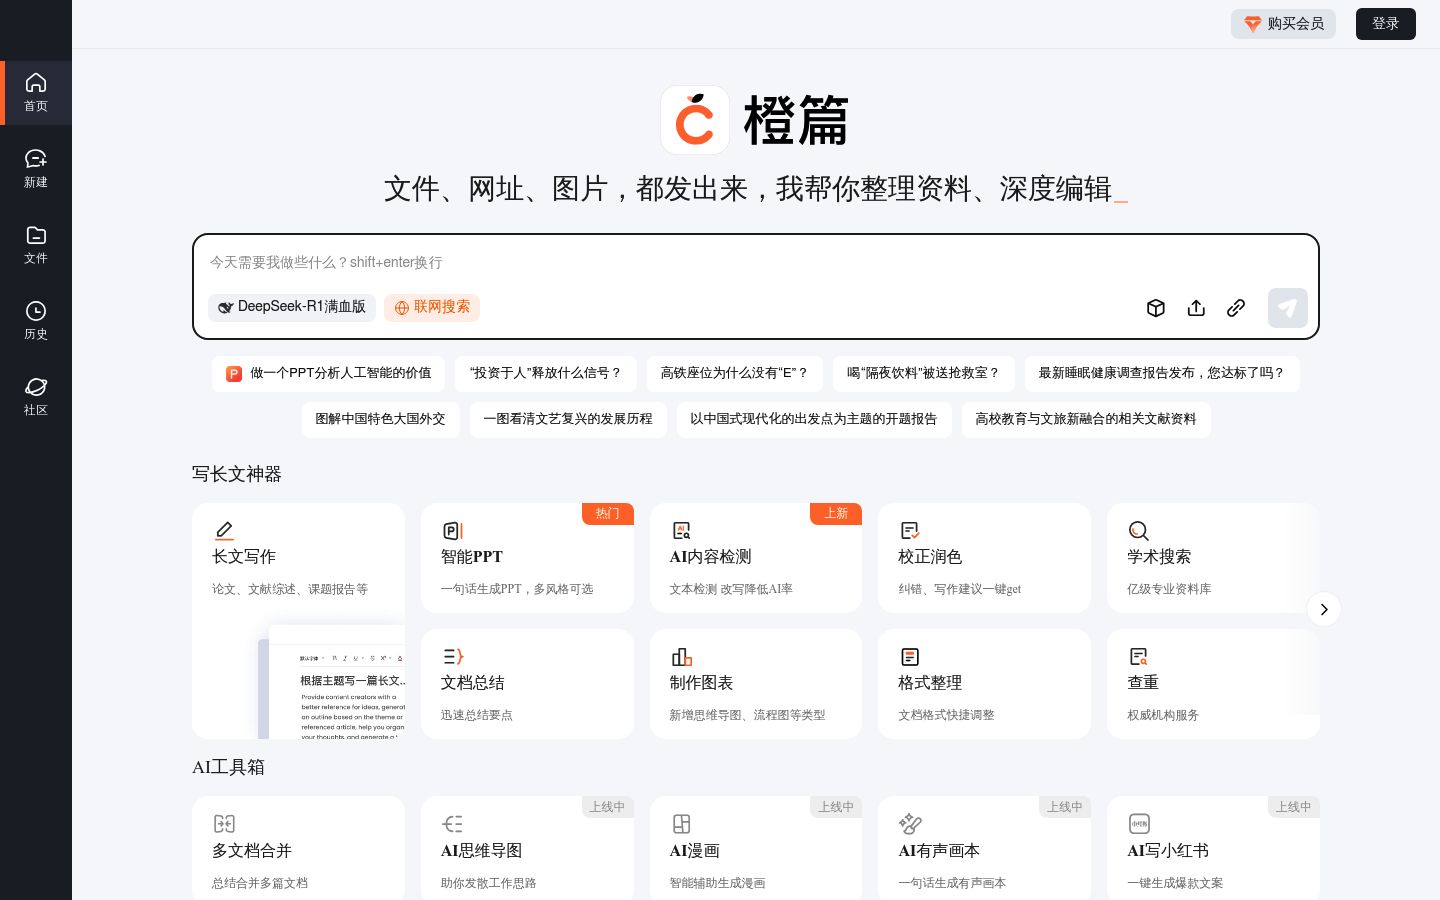
Task: Click the send paper-plane button
Action: tap(1288, 308)
